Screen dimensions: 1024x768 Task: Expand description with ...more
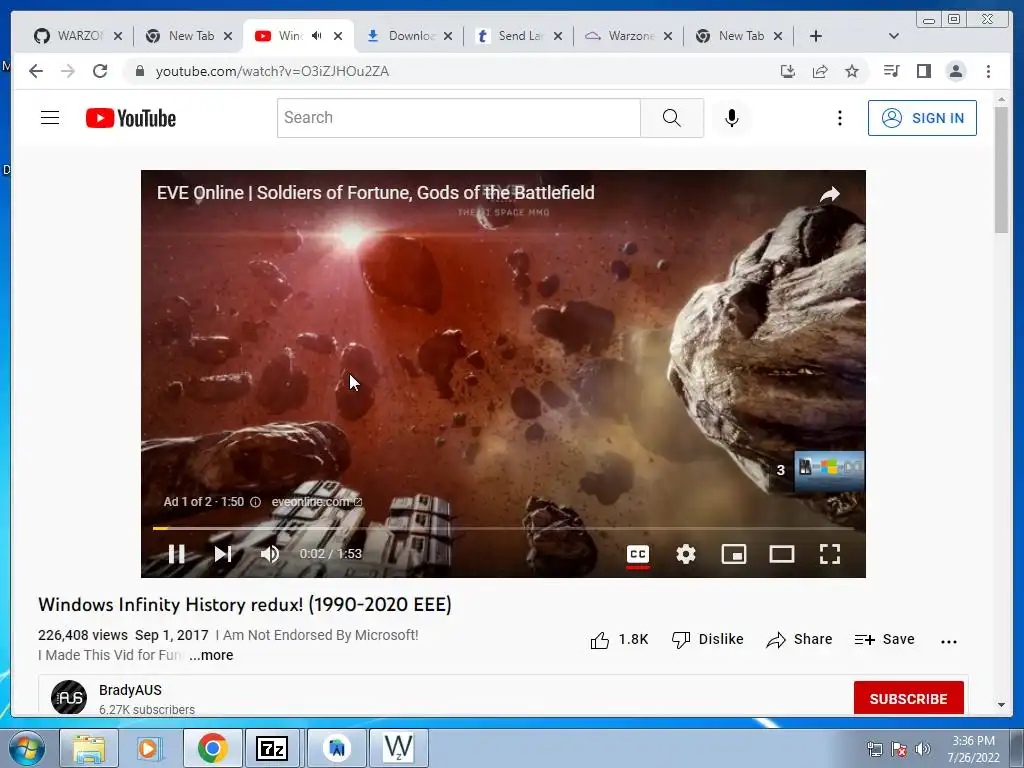[x=211, y=655]
